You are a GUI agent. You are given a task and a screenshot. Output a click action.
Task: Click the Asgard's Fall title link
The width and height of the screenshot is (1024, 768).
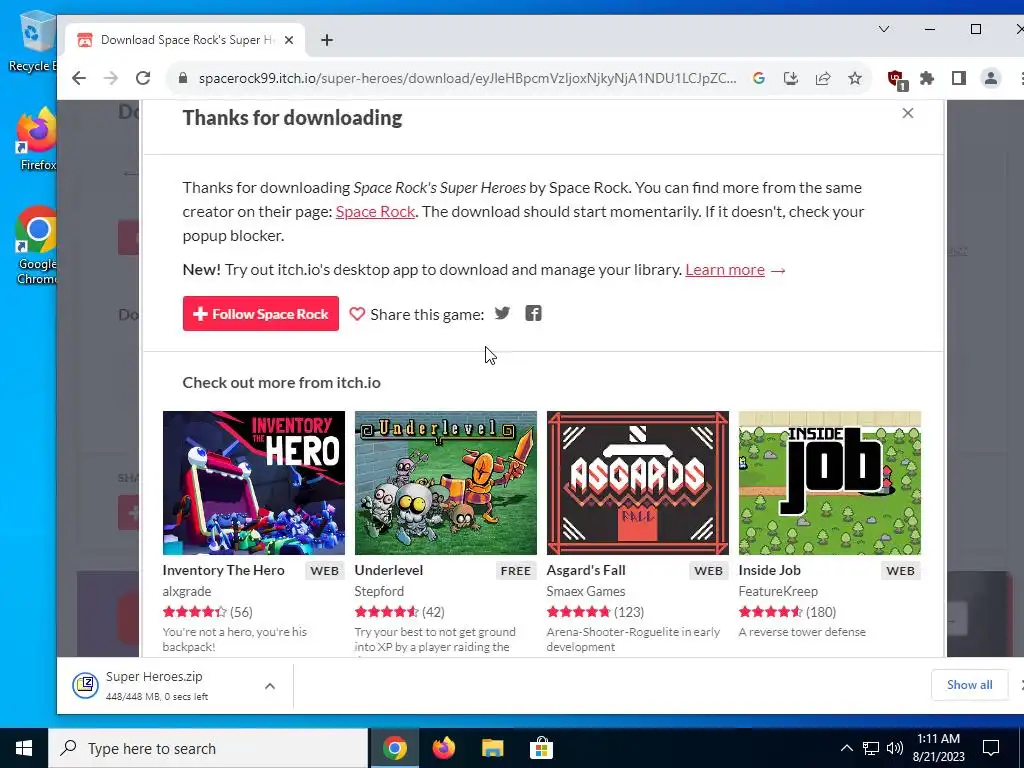tap(586, 570)
